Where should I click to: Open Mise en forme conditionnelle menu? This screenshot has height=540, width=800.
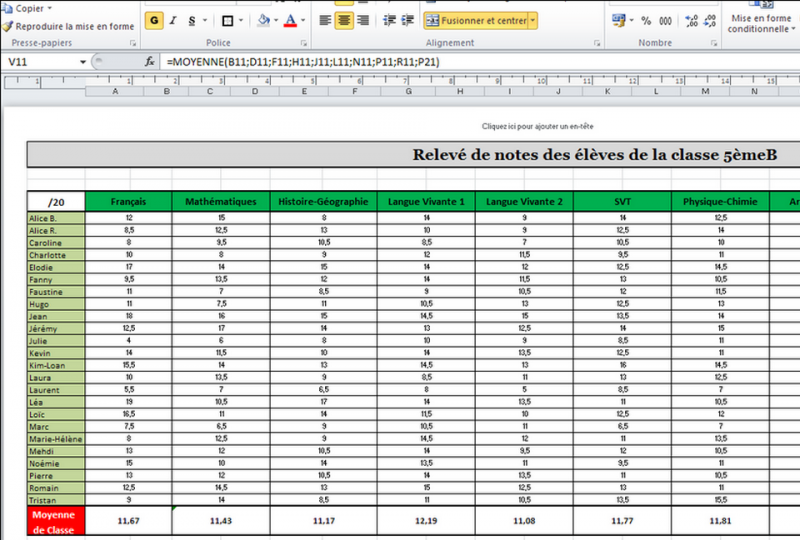760,24
